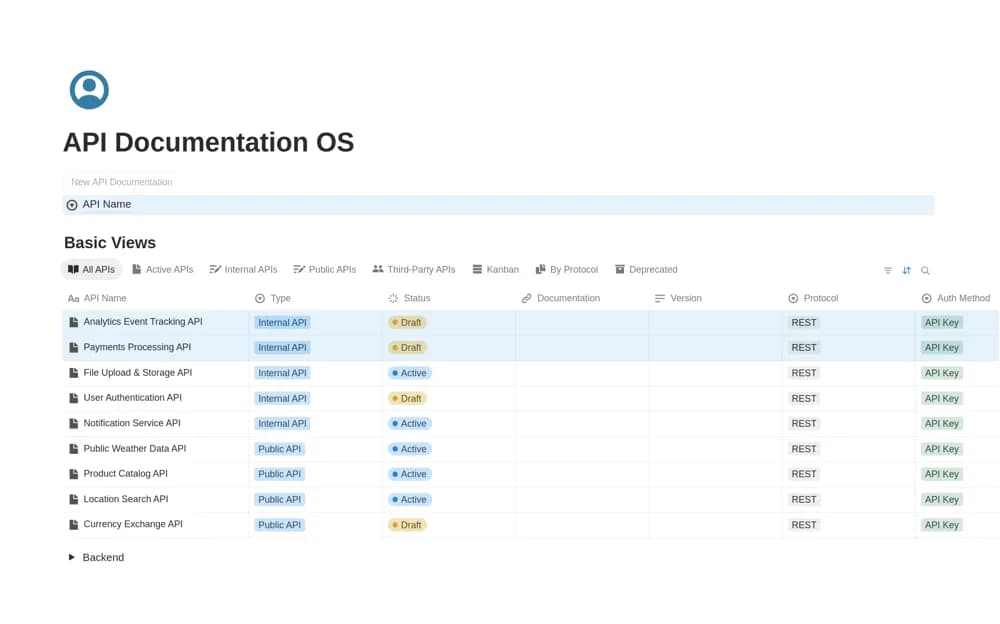
Task: Click the page icon of File Upload & Storage API
Action: click(73, 373)
